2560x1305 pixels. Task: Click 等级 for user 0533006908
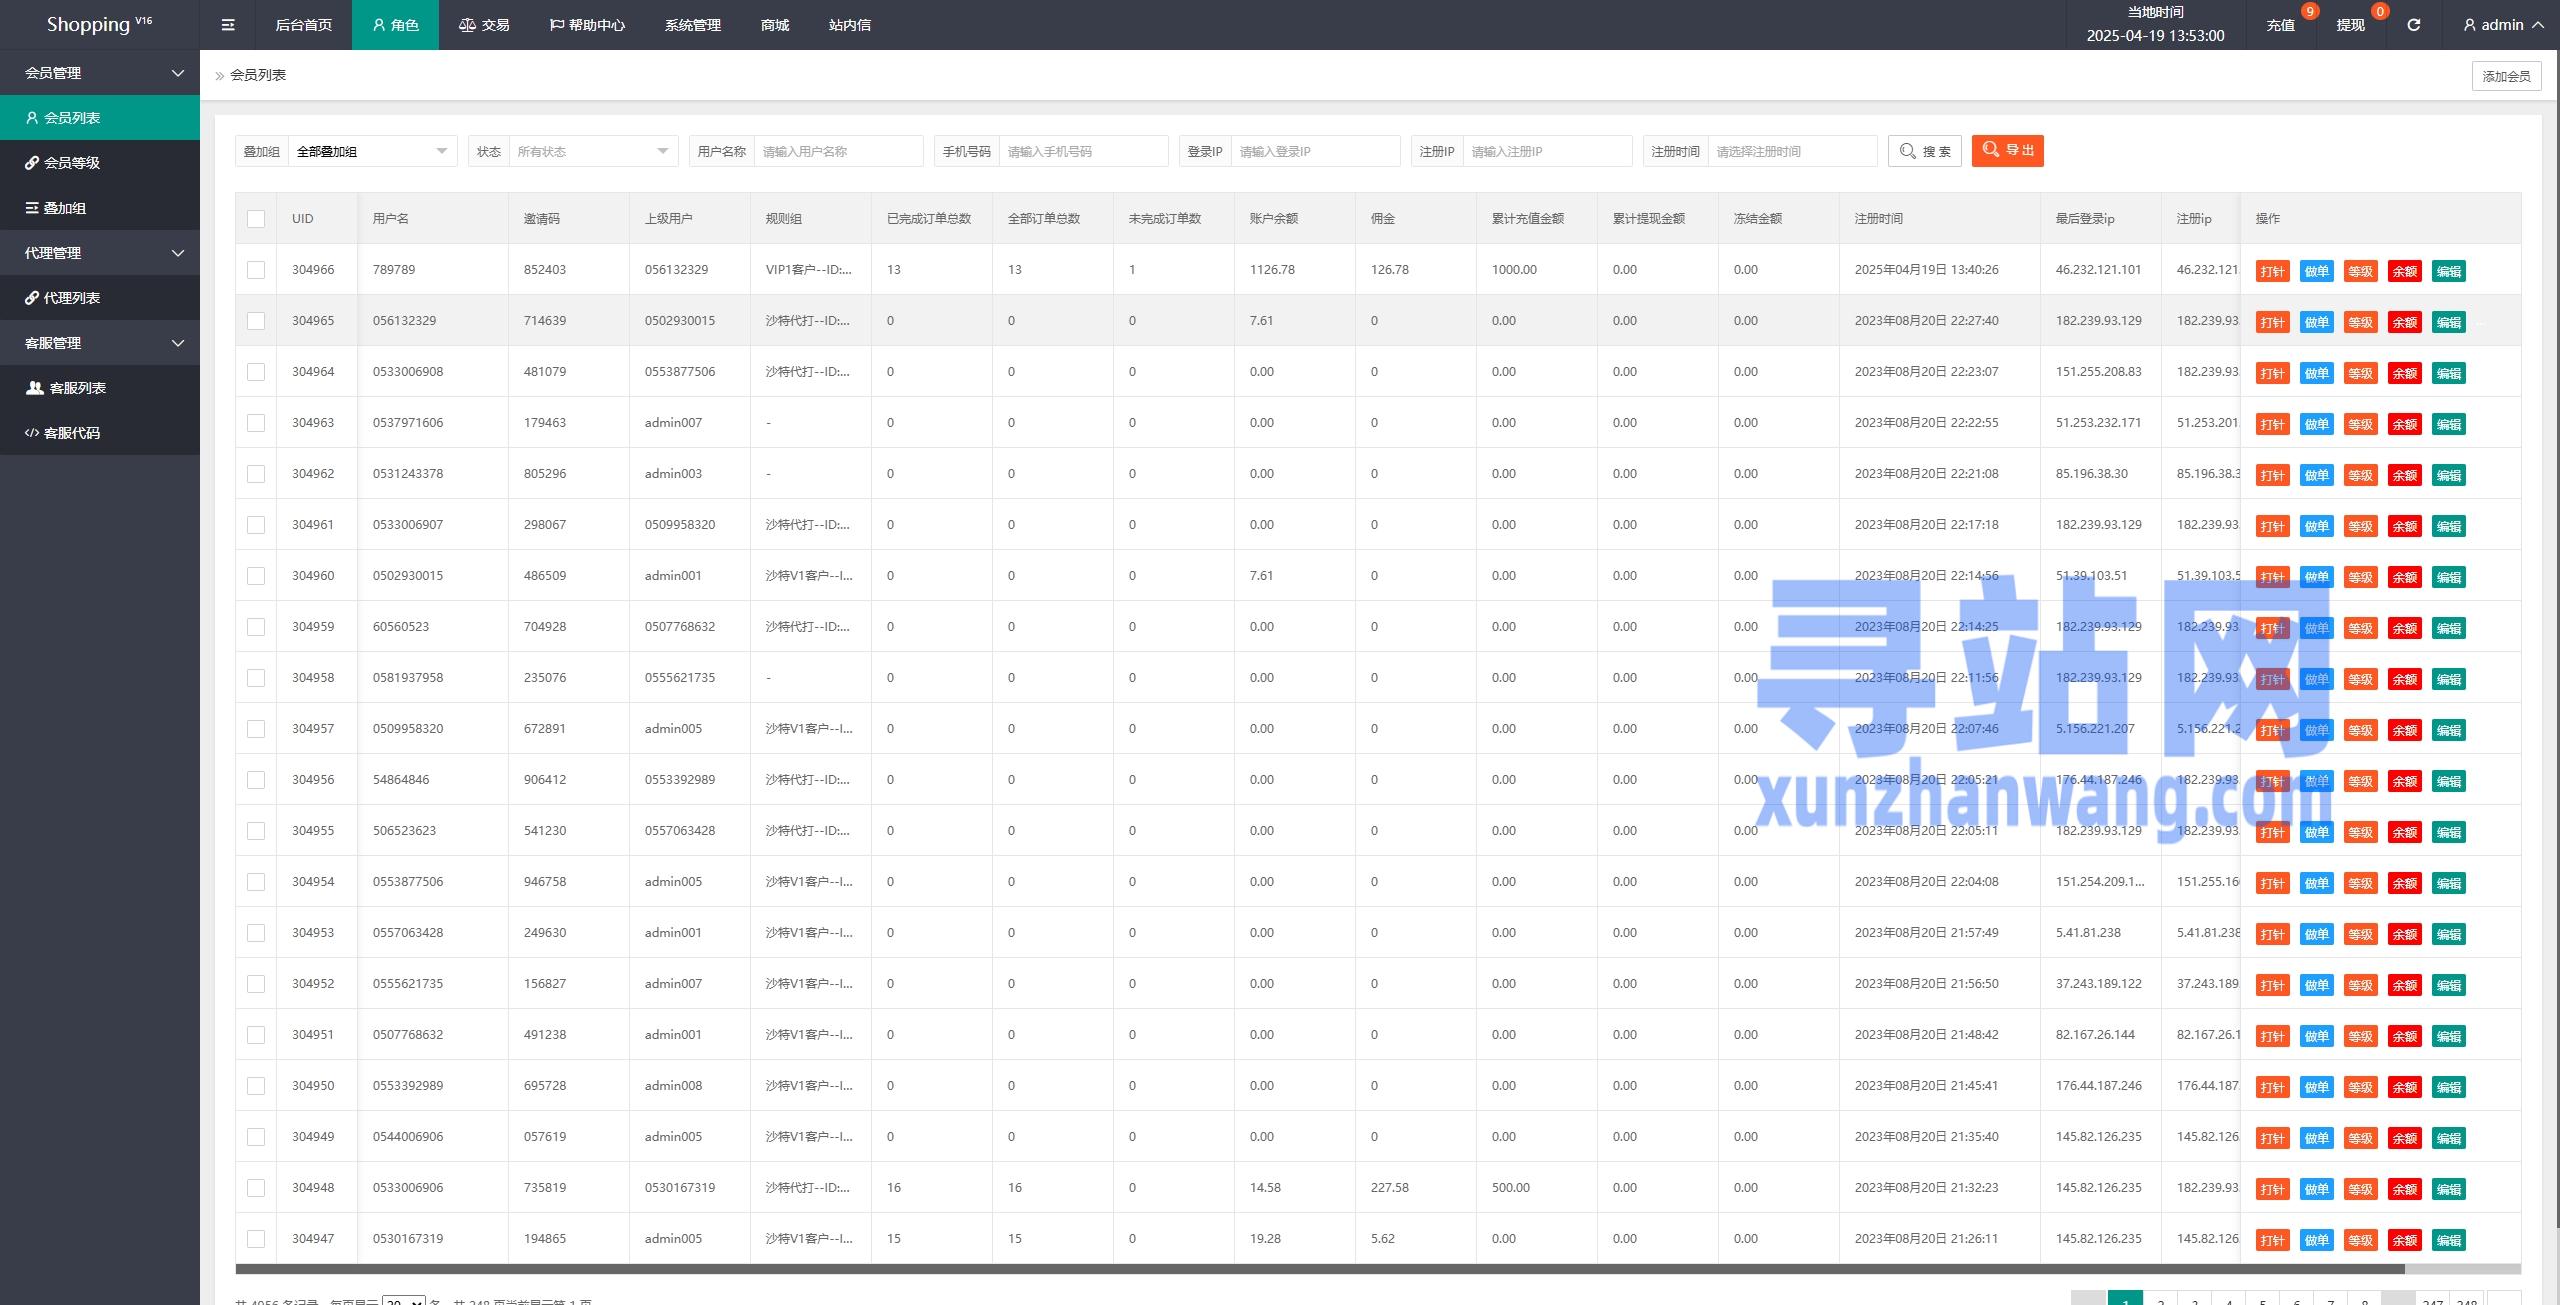point(2360,373)
